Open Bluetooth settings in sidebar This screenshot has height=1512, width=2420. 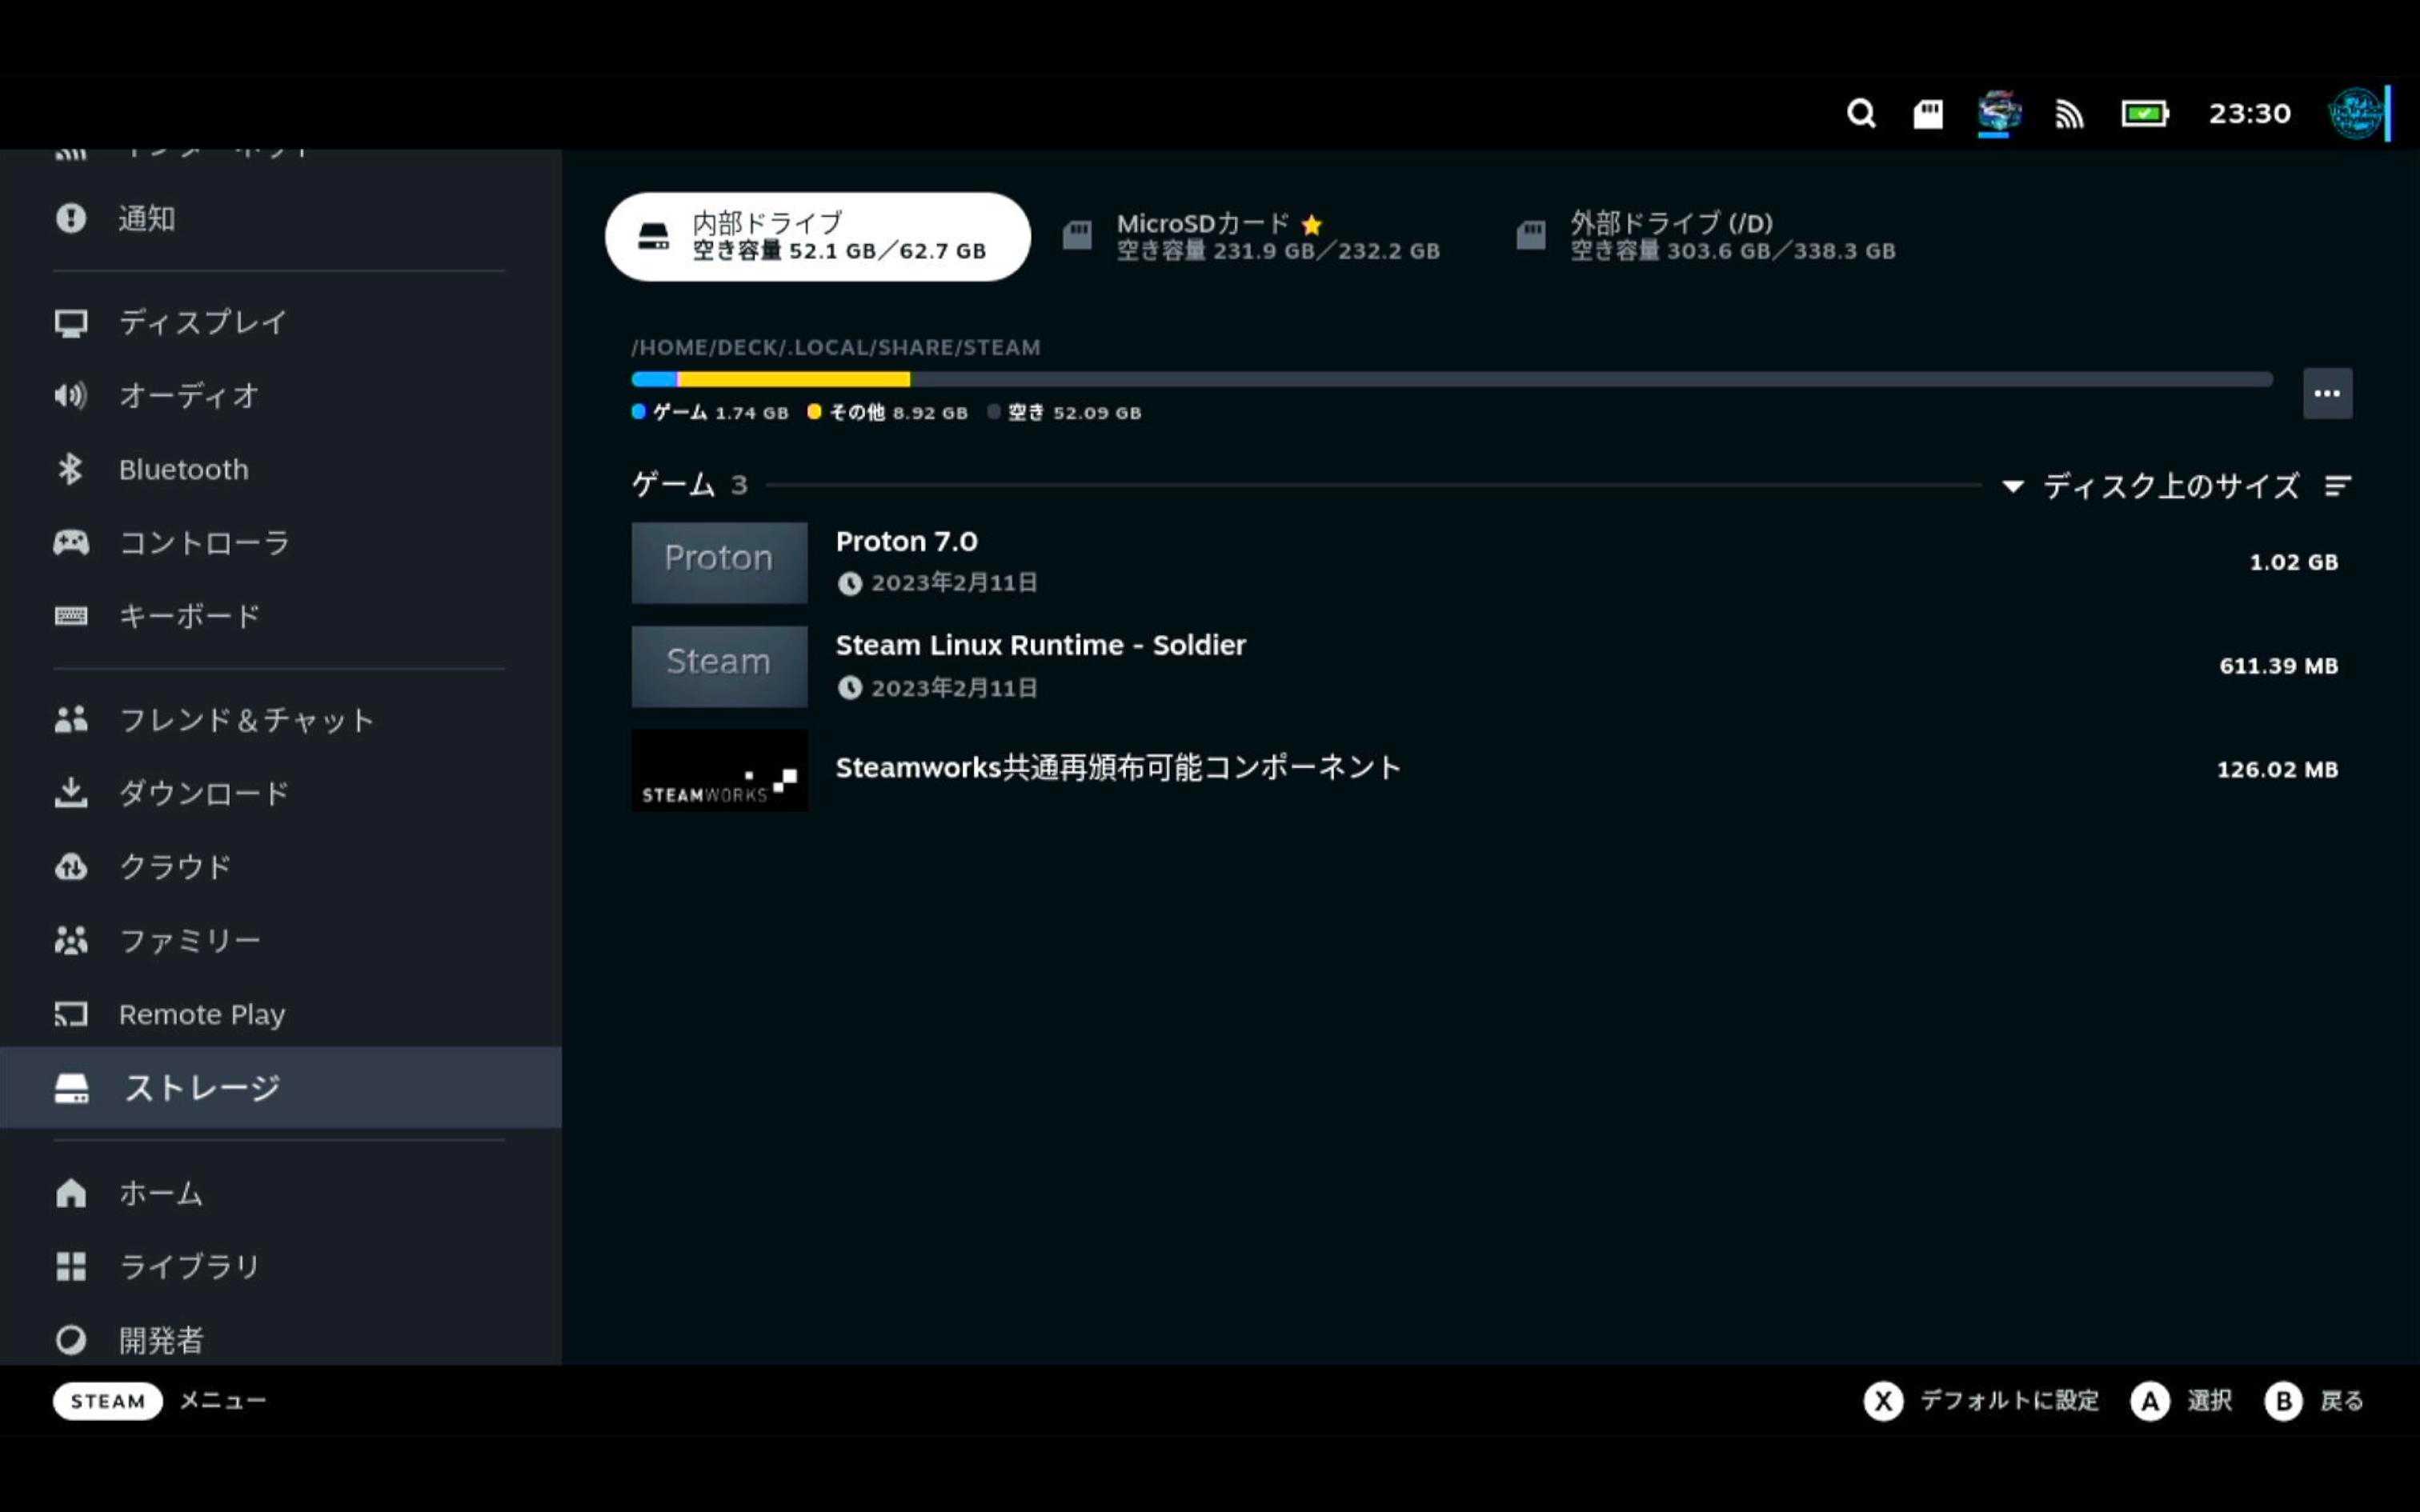point(183,469)
